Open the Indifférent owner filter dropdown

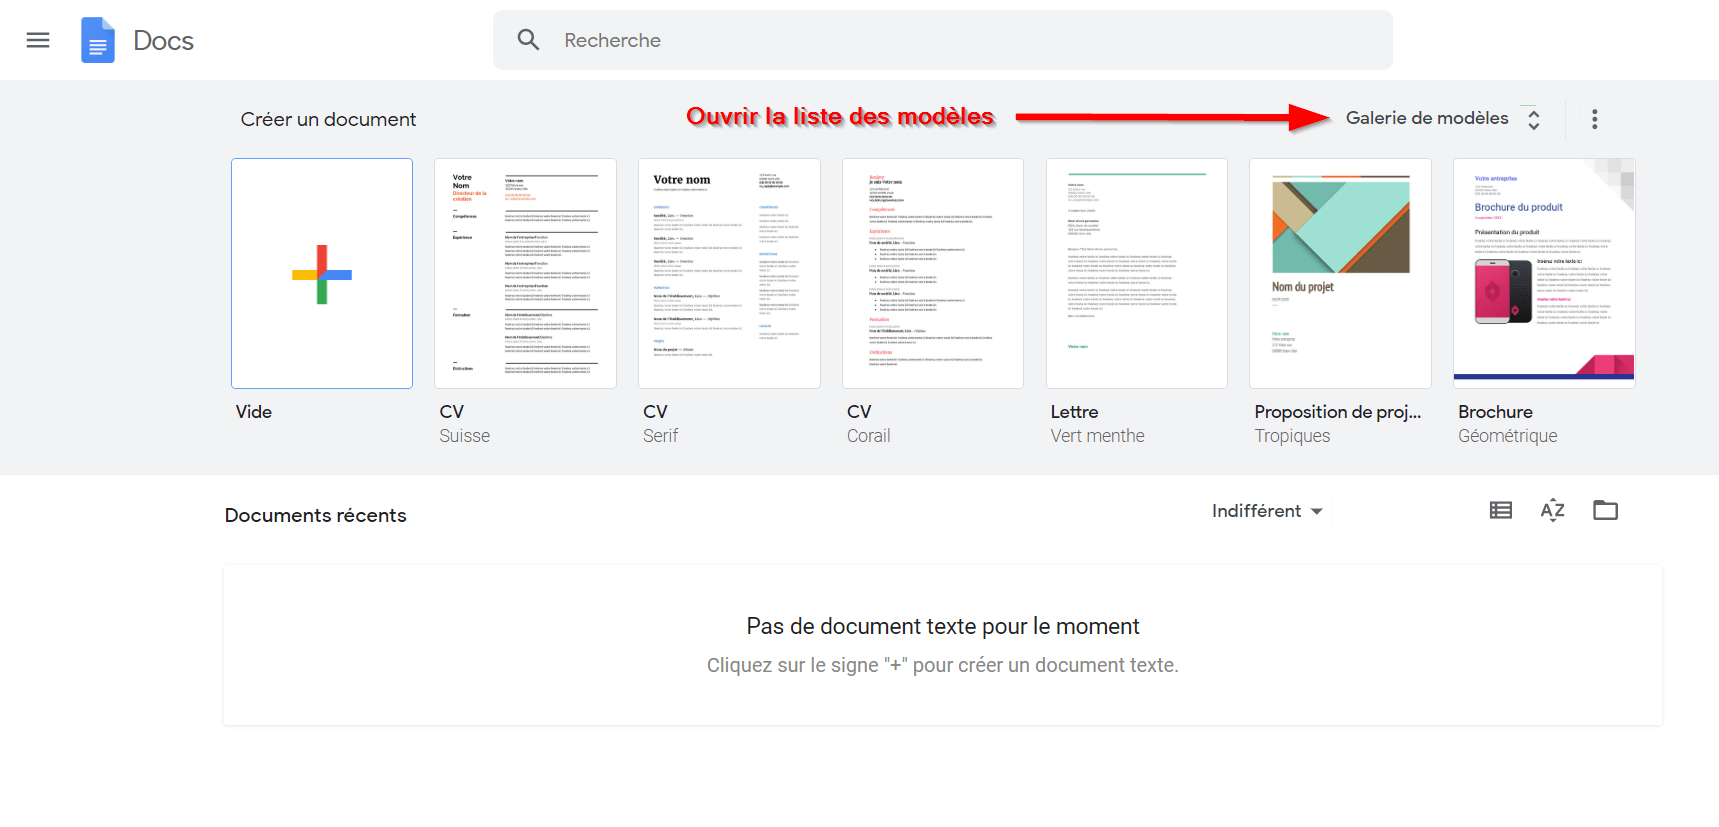1267,511
